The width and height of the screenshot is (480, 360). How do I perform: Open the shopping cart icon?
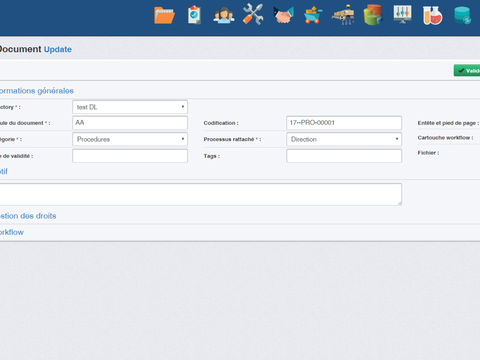coord(313,15)
